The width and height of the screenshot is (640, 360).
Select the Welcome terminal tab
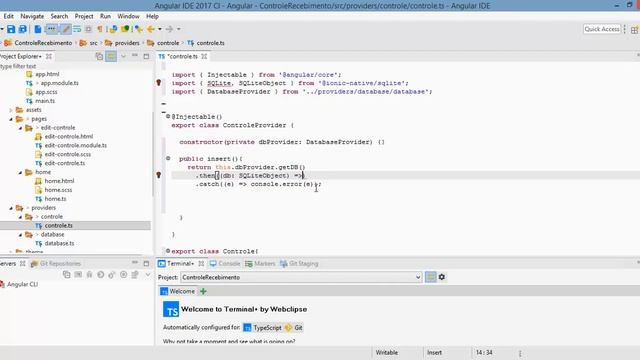178,291
